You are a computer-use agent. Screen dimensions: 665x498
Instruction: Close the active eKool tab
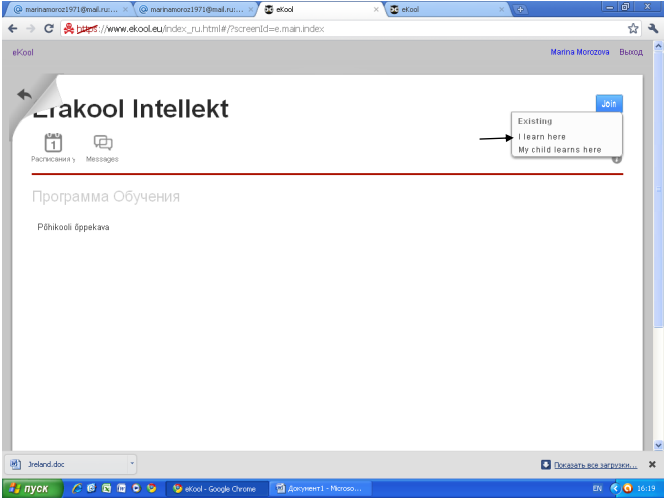376,9
